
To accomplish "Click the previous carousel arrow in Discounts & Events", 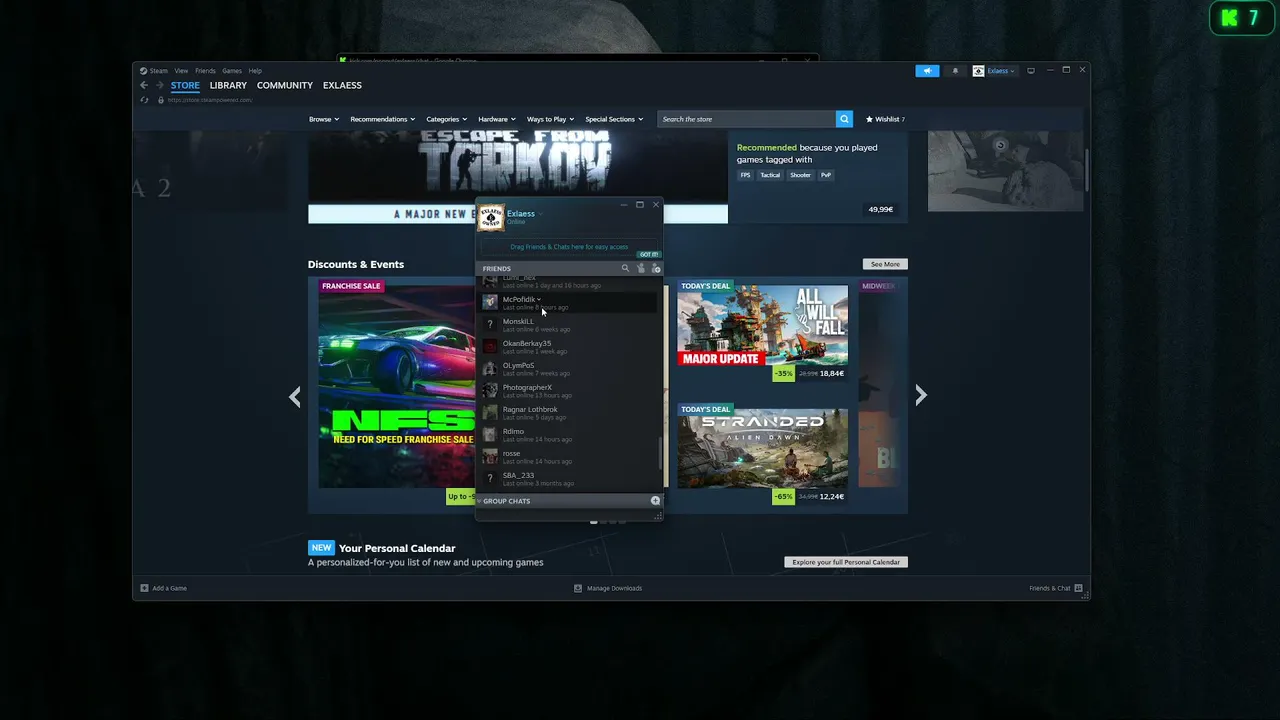I will coord(294,396).
